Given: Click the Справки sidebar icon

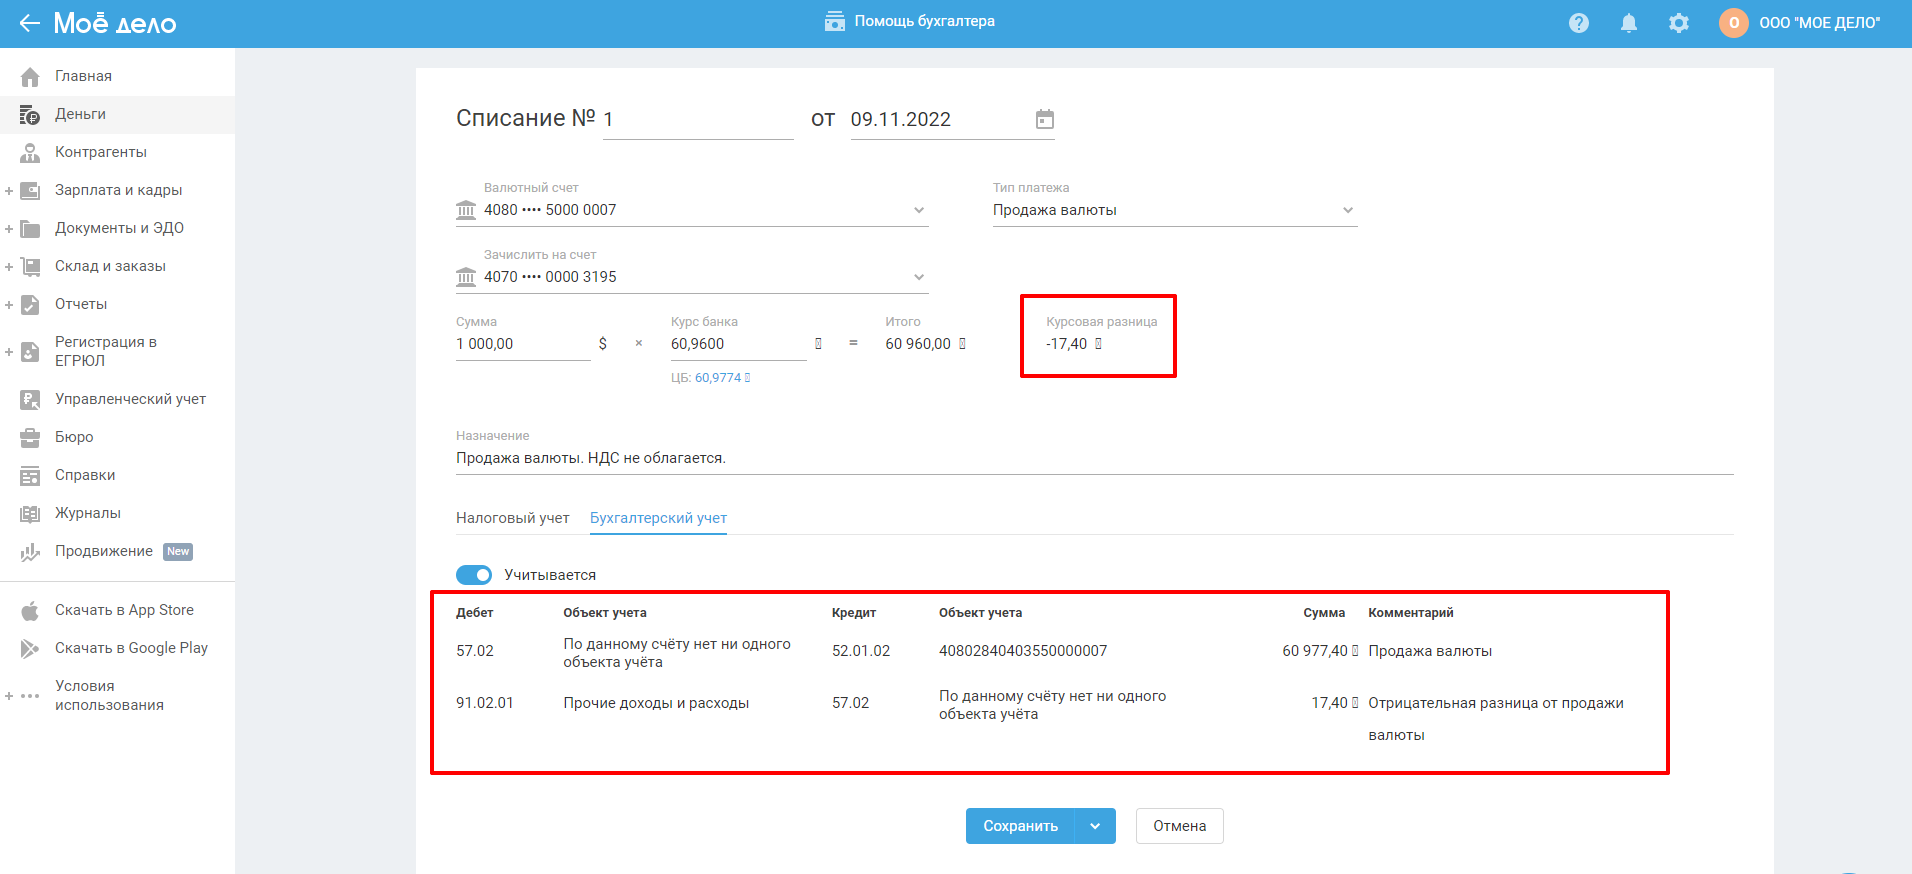Looking at the screenshot, I should (30, 476).
